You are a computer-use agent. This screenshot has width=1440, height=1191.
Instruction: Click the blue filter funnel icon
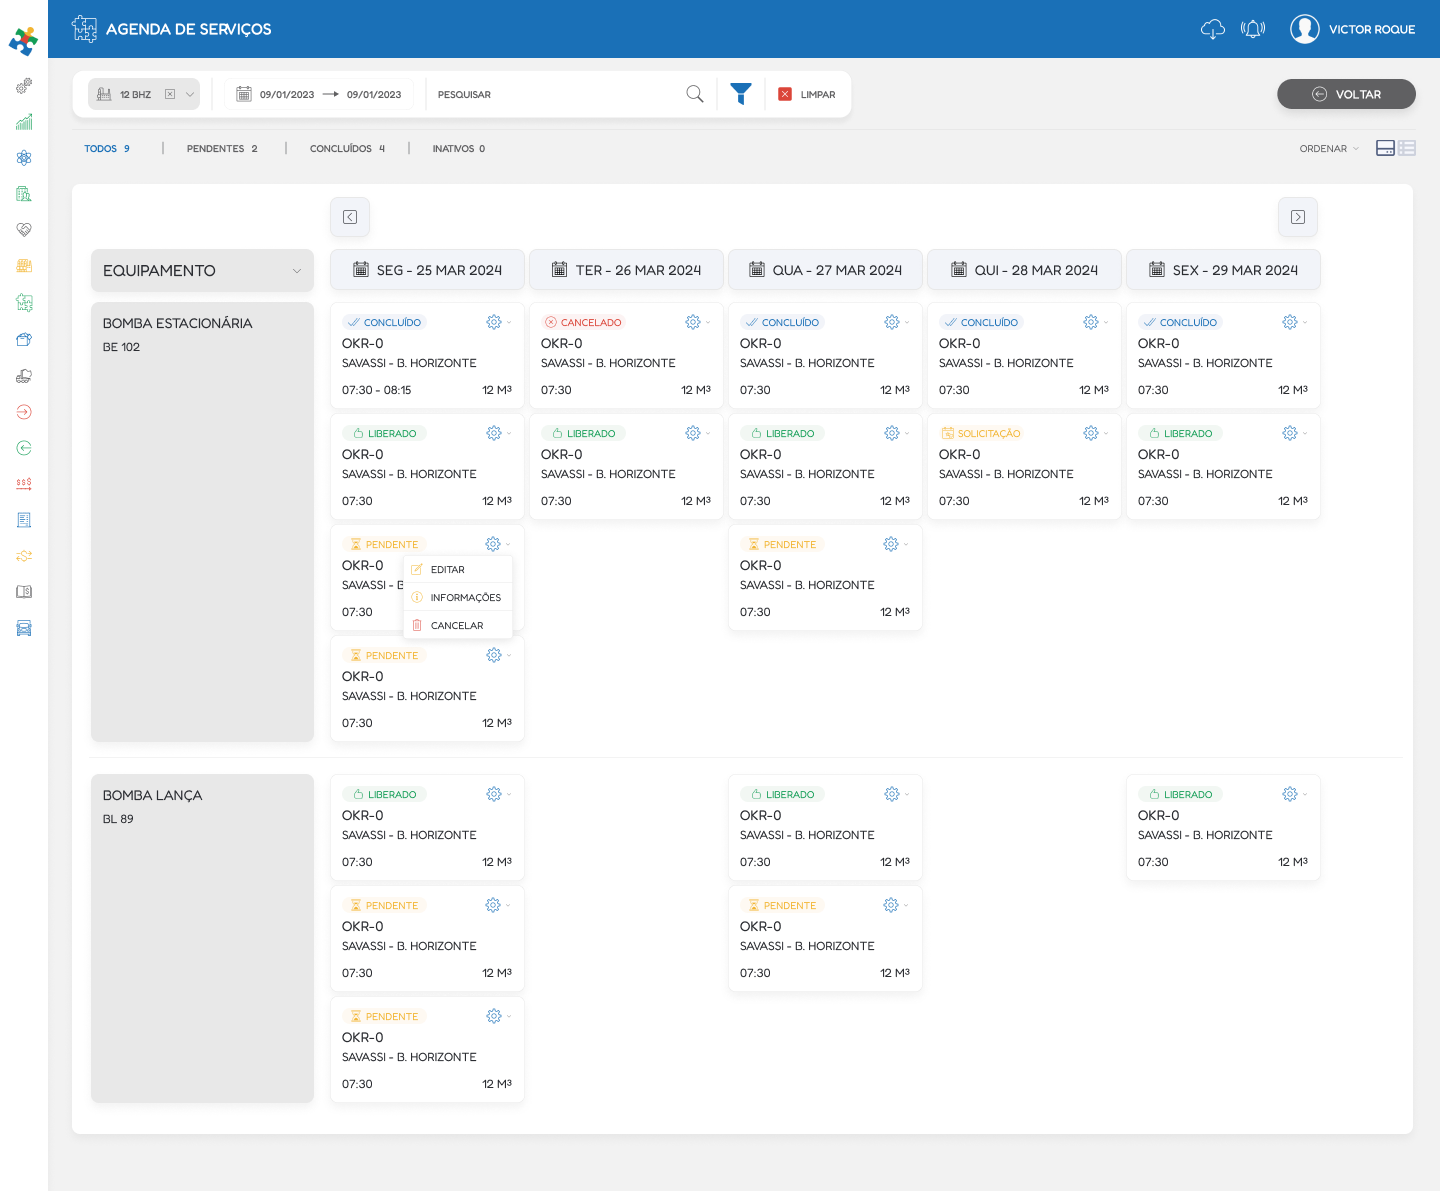point(740,94)
